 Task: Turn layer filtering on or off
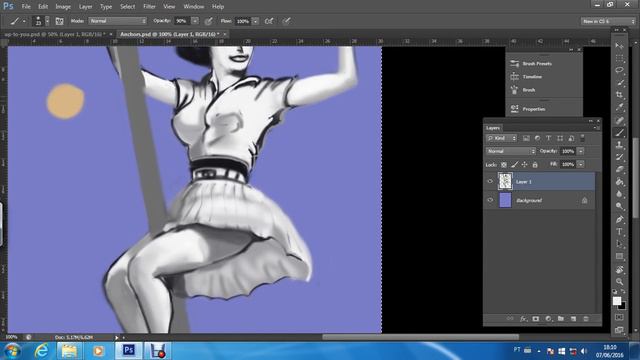[582, 138]
